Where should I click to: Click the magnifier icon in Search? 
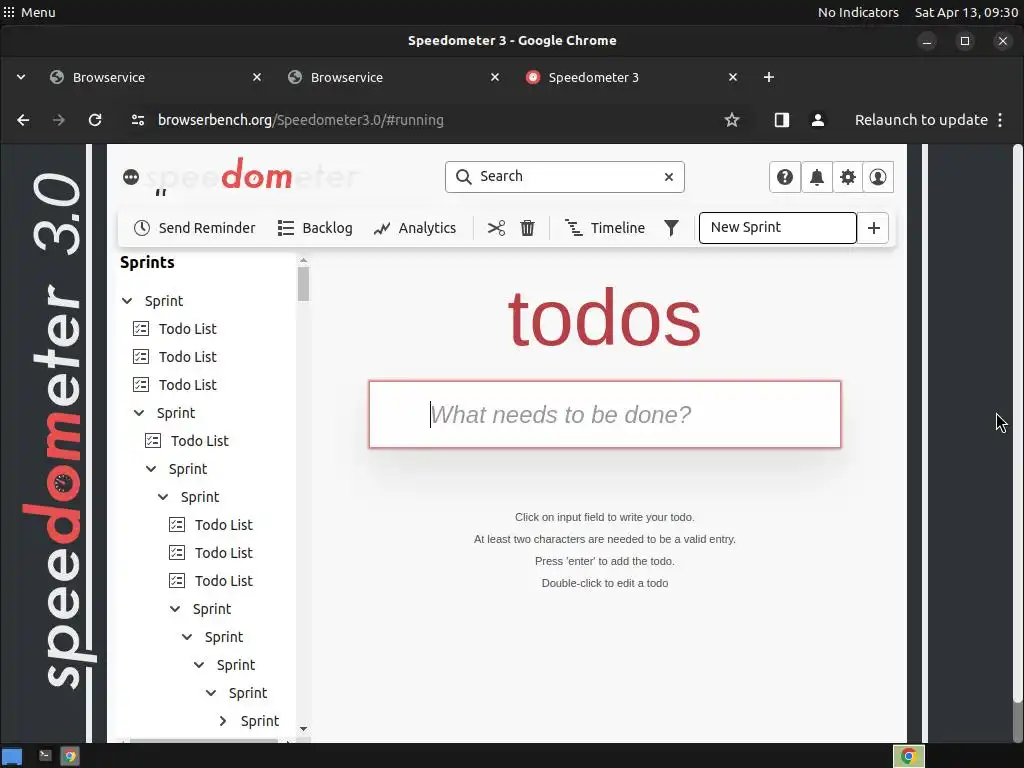pyautogui.click(x=464, y=177)
